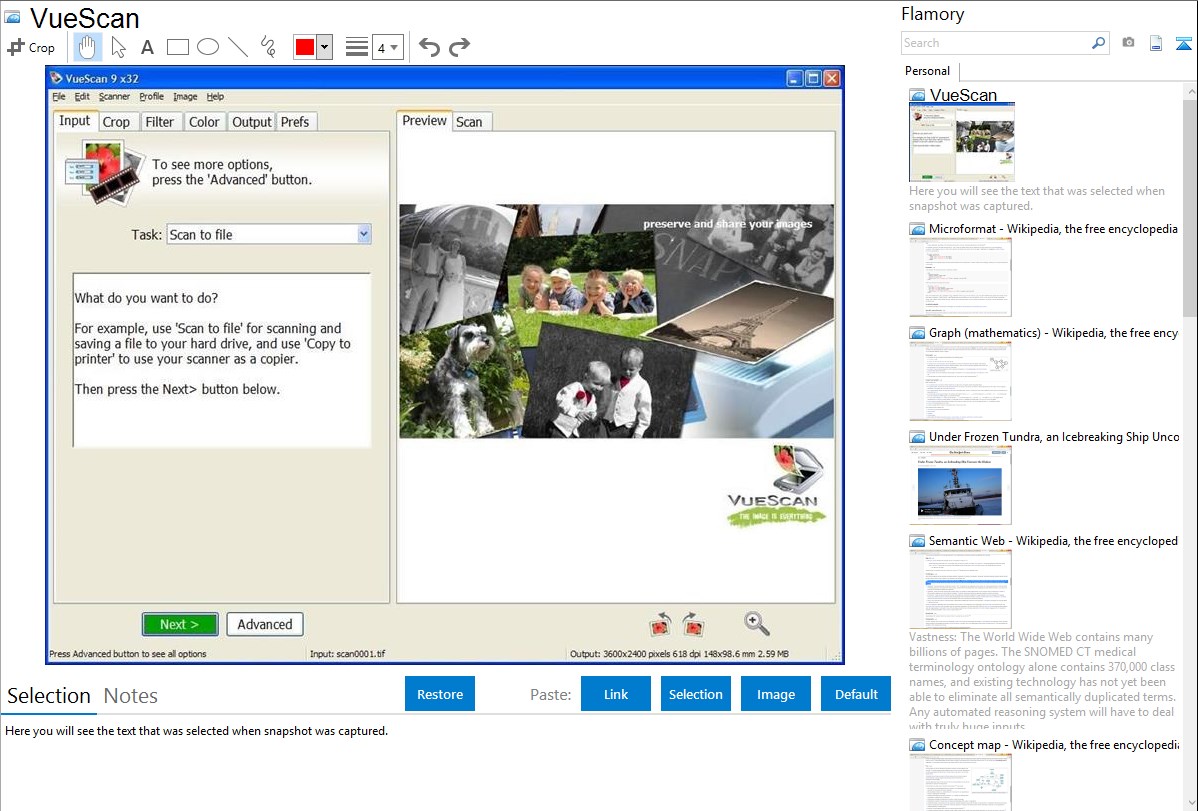The height and width of the screenshot is (811, 1198).
Task: Switch to the Scan tab
Action: click(469, 122)
